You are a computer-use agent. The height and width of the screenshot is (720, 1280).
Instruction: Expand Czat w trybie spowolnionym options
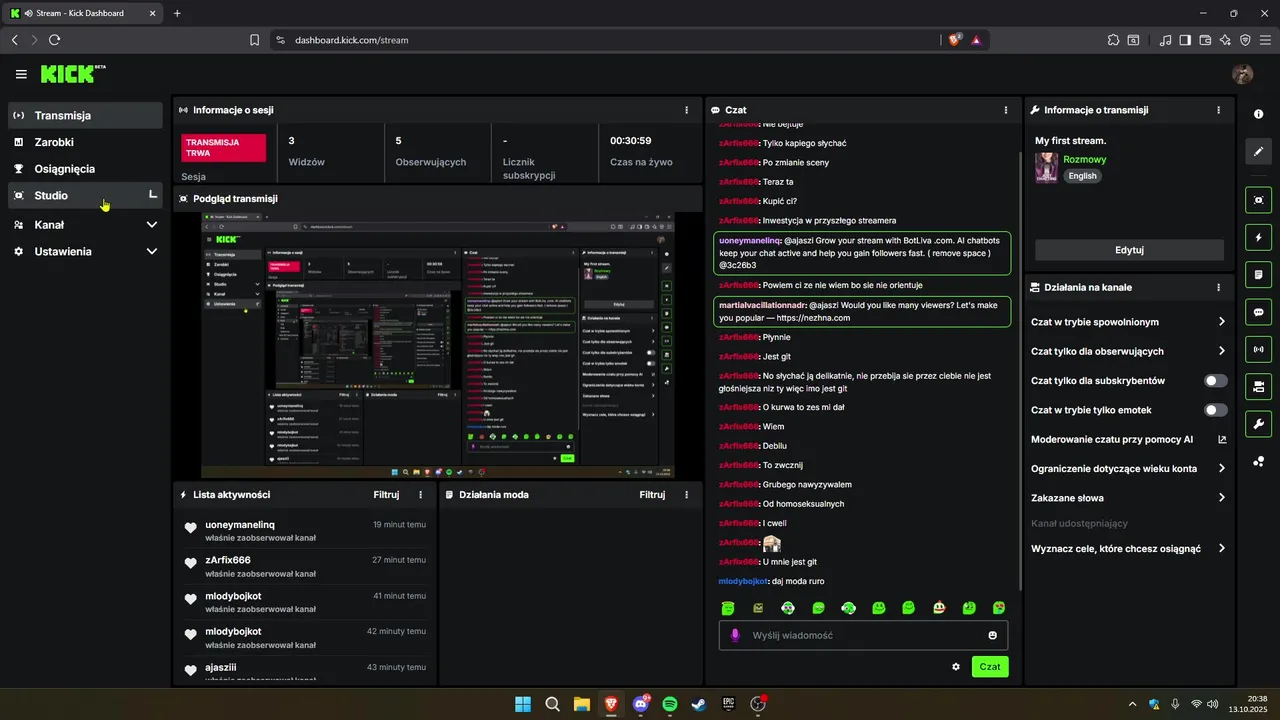click(x=1222, y=322)
